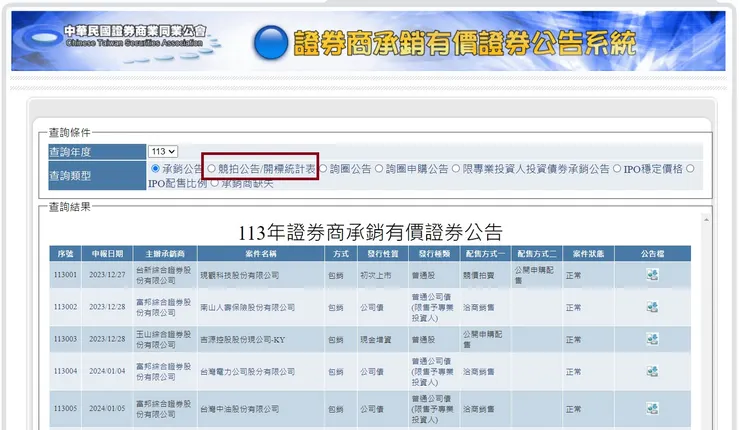Click 洽商銷售 in row 113002
740x430 pixels.
479,307
